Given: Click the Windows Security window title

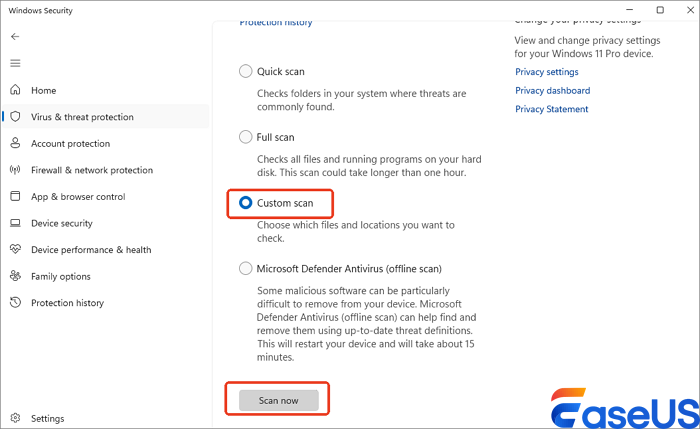Looking at the screenshot, I should tap(40, 10).
